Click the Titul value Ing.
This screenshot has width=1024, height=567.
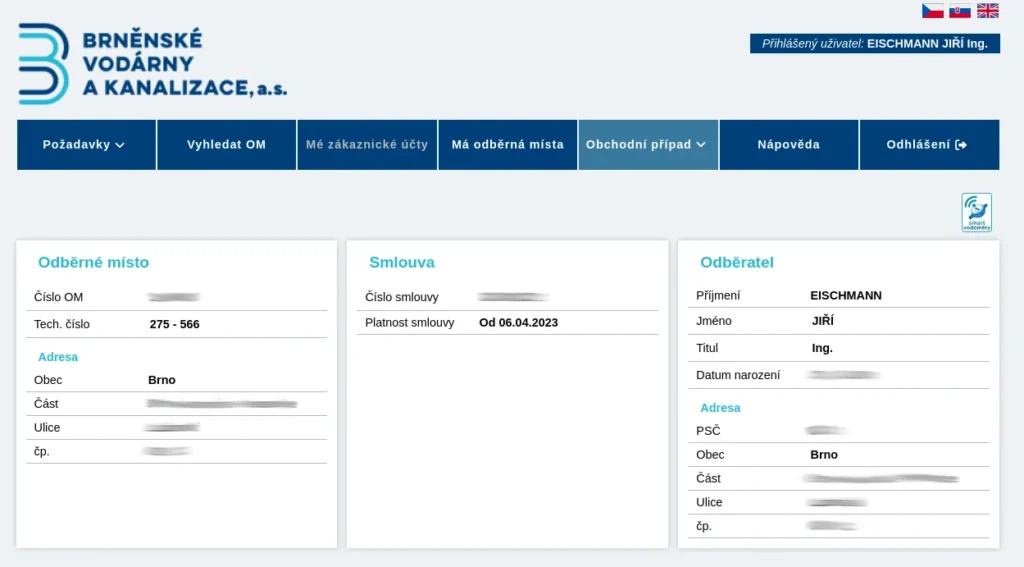[822, 348]
